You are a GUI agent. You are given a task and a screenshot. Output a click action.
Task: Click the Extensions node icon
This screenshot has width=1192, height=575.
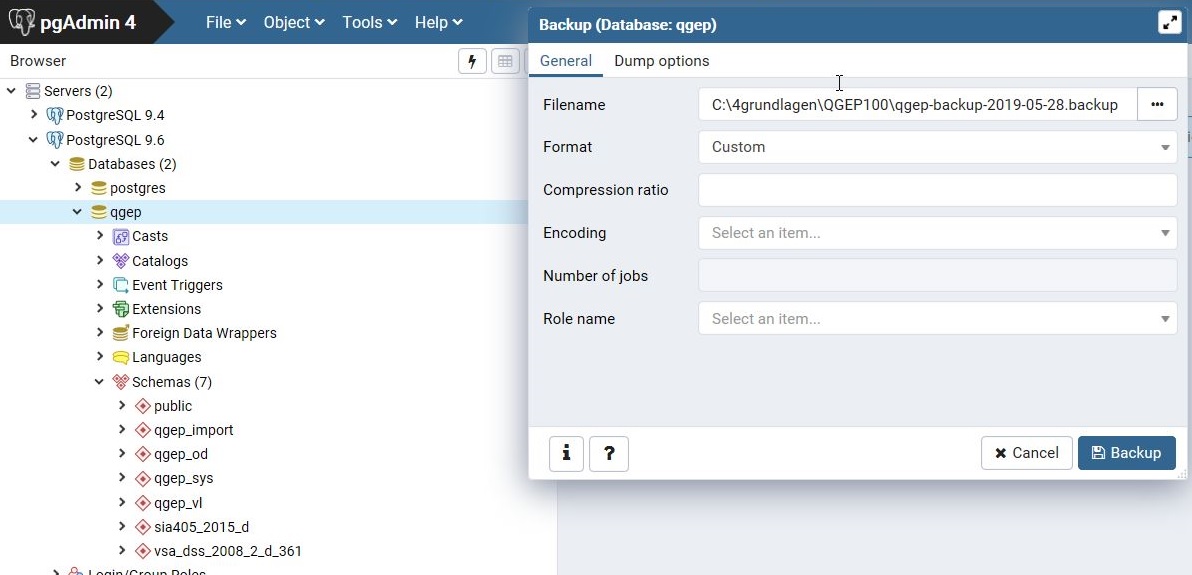(121, 309)
